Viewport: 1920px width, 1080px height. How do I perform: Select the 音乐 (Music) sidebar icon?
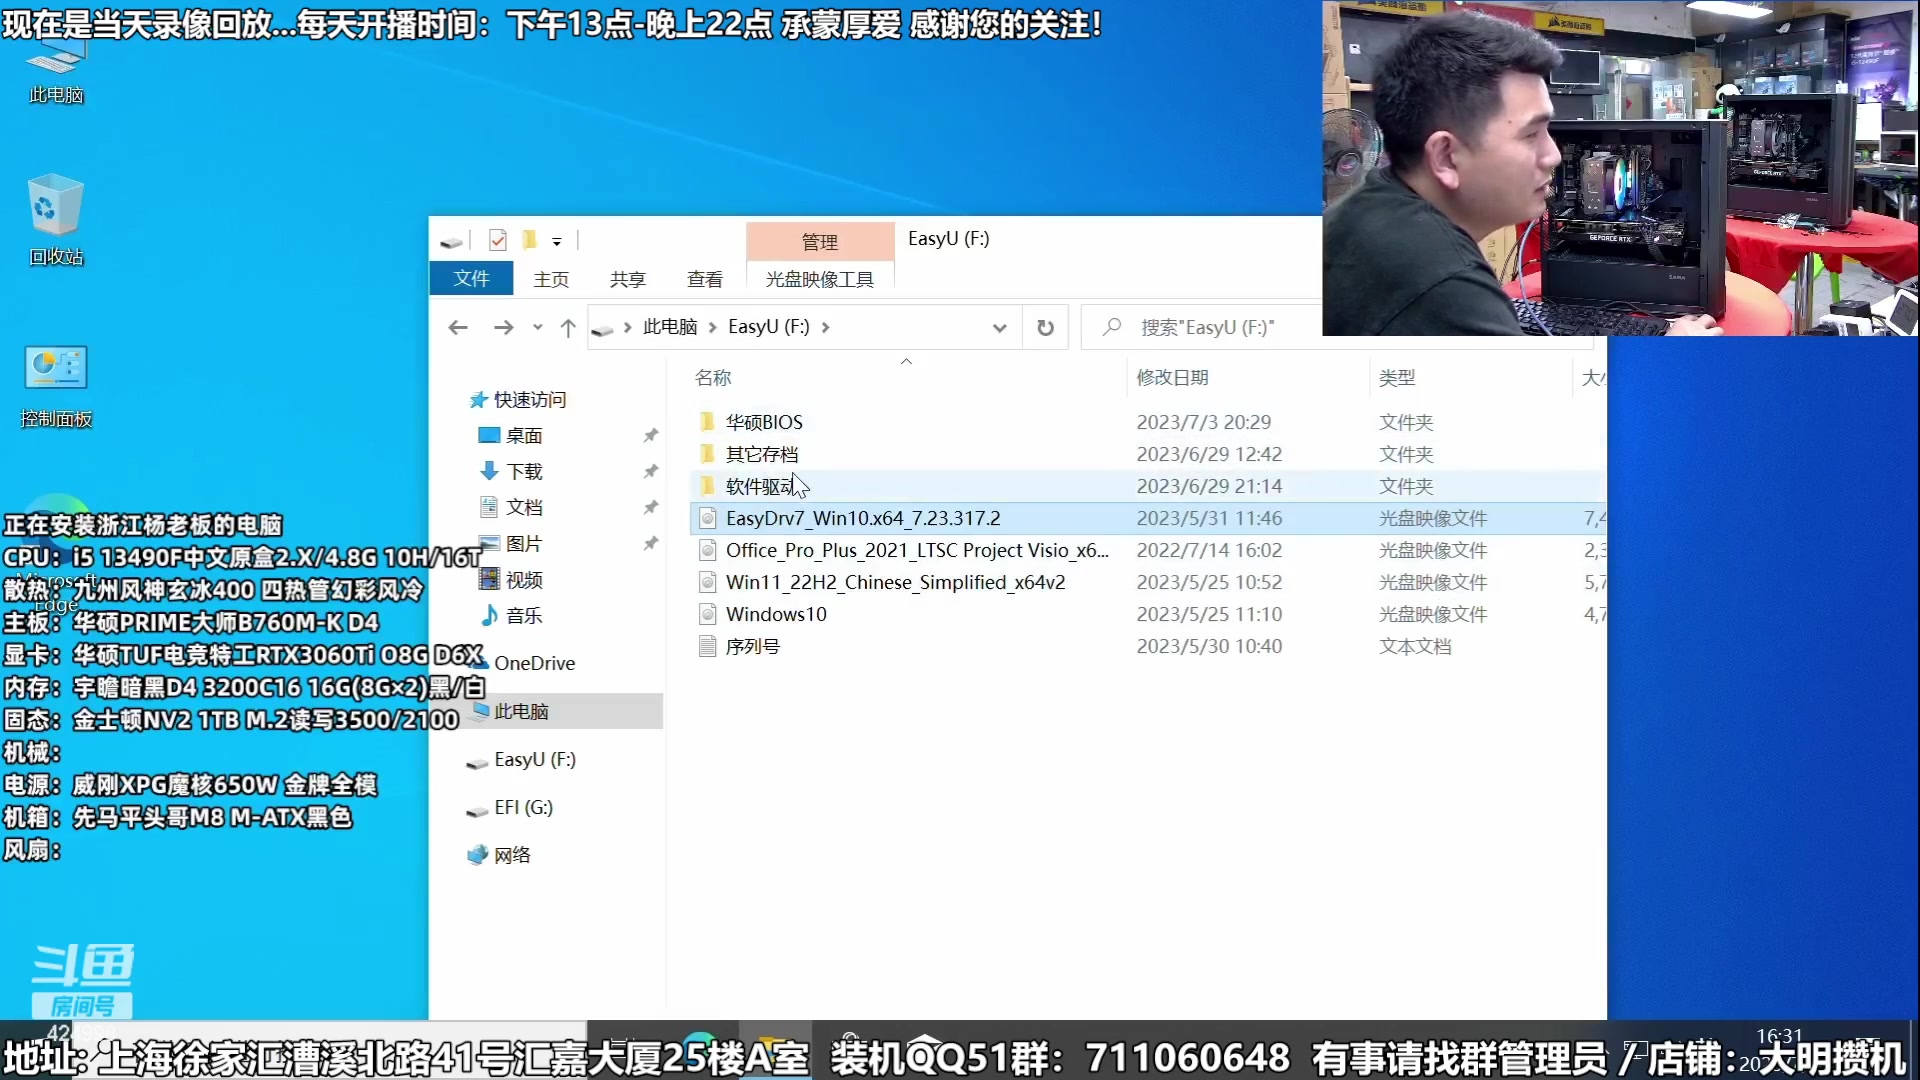click(x=523, y=616)
